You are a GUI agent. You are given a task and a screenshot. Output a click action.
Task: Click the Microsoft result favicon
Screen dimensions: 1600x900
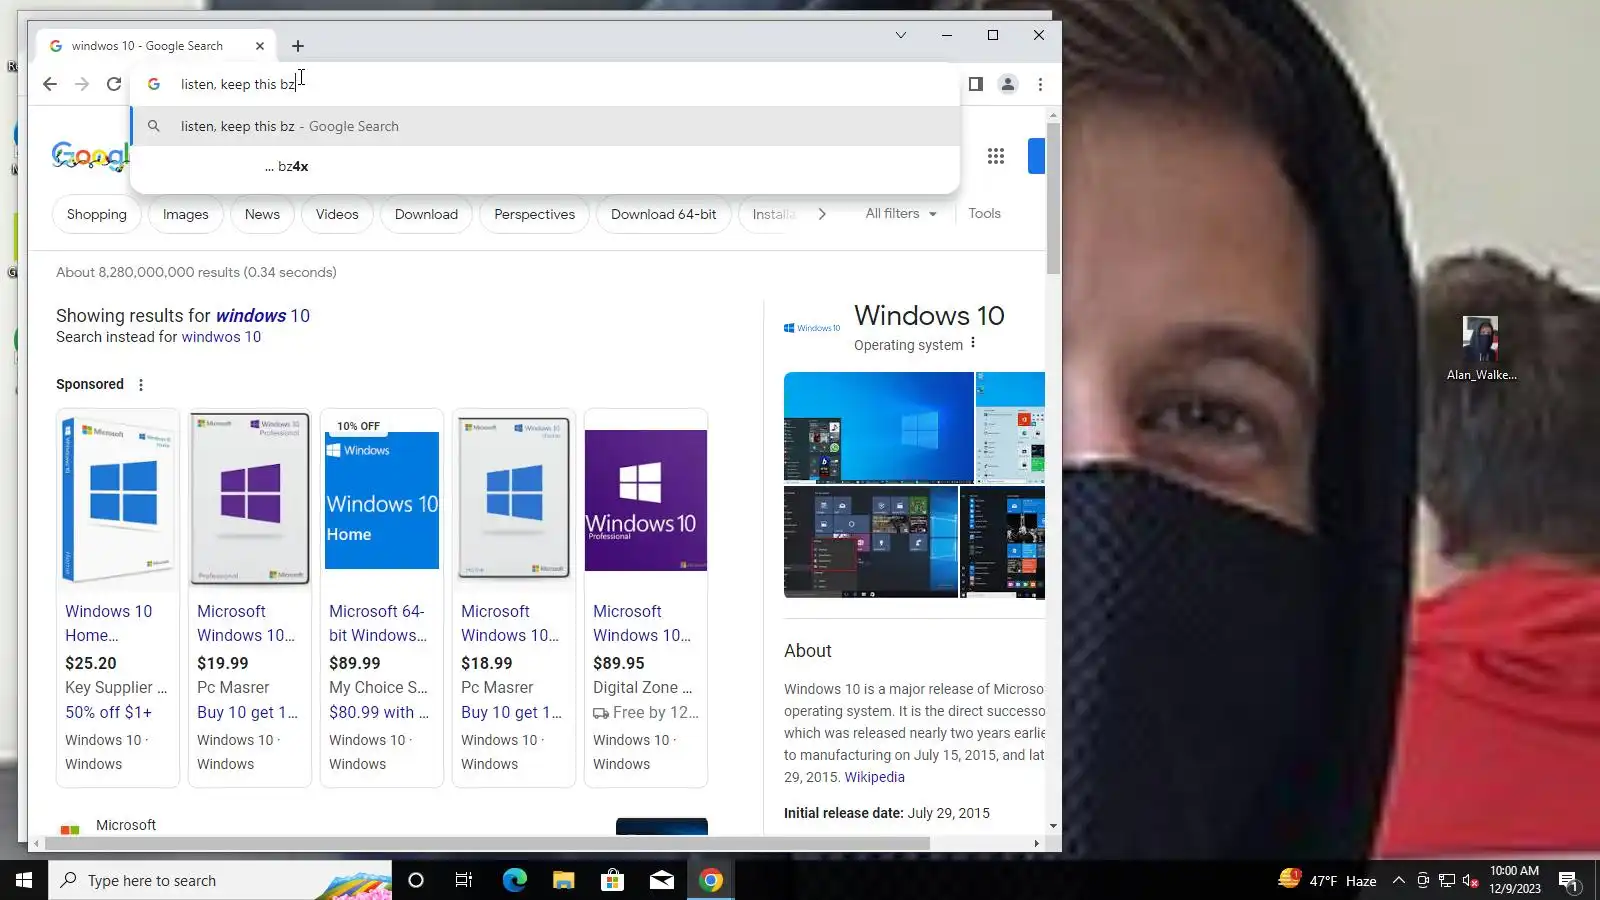[70, 829]
